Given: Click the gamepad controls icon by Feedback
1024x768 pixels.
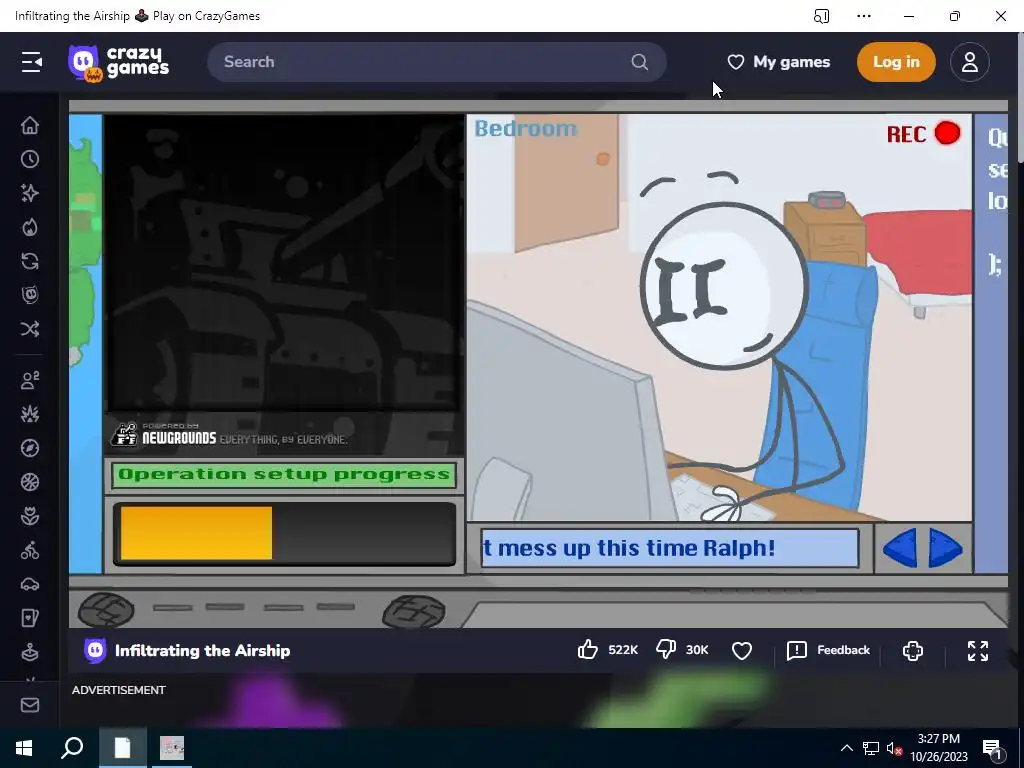Looking at the screenshot, I should click(x=912, y=650).
